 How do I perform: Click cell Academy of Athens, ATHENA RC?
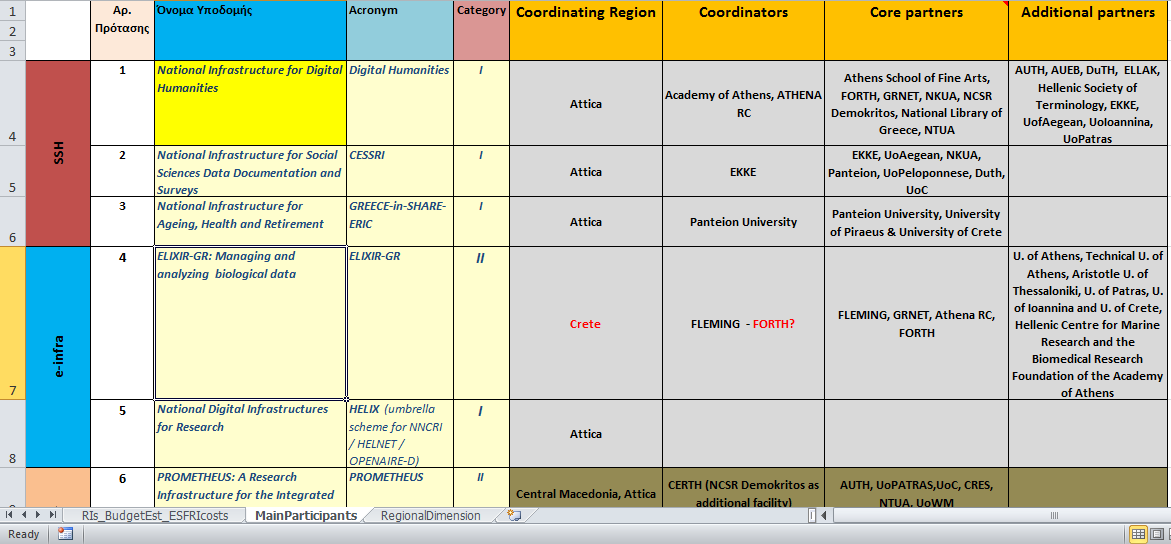(743, 103)
